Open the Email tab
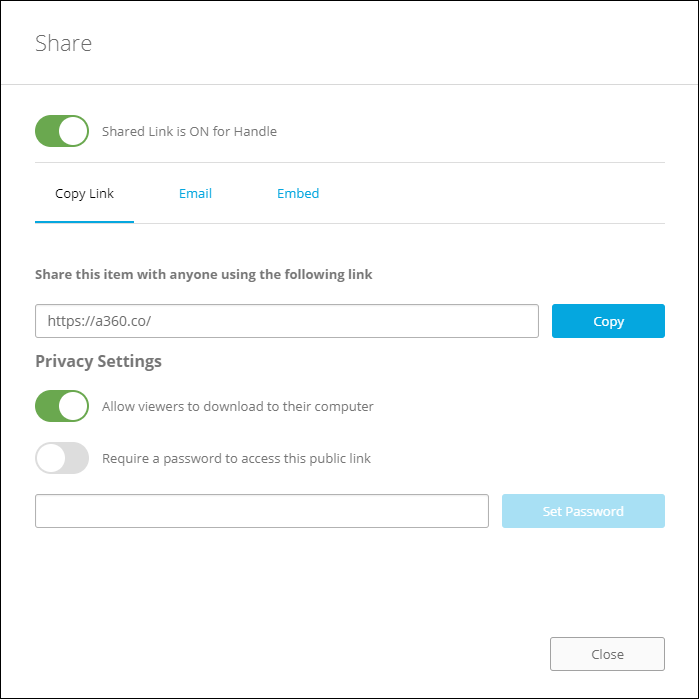 point(195,194)
